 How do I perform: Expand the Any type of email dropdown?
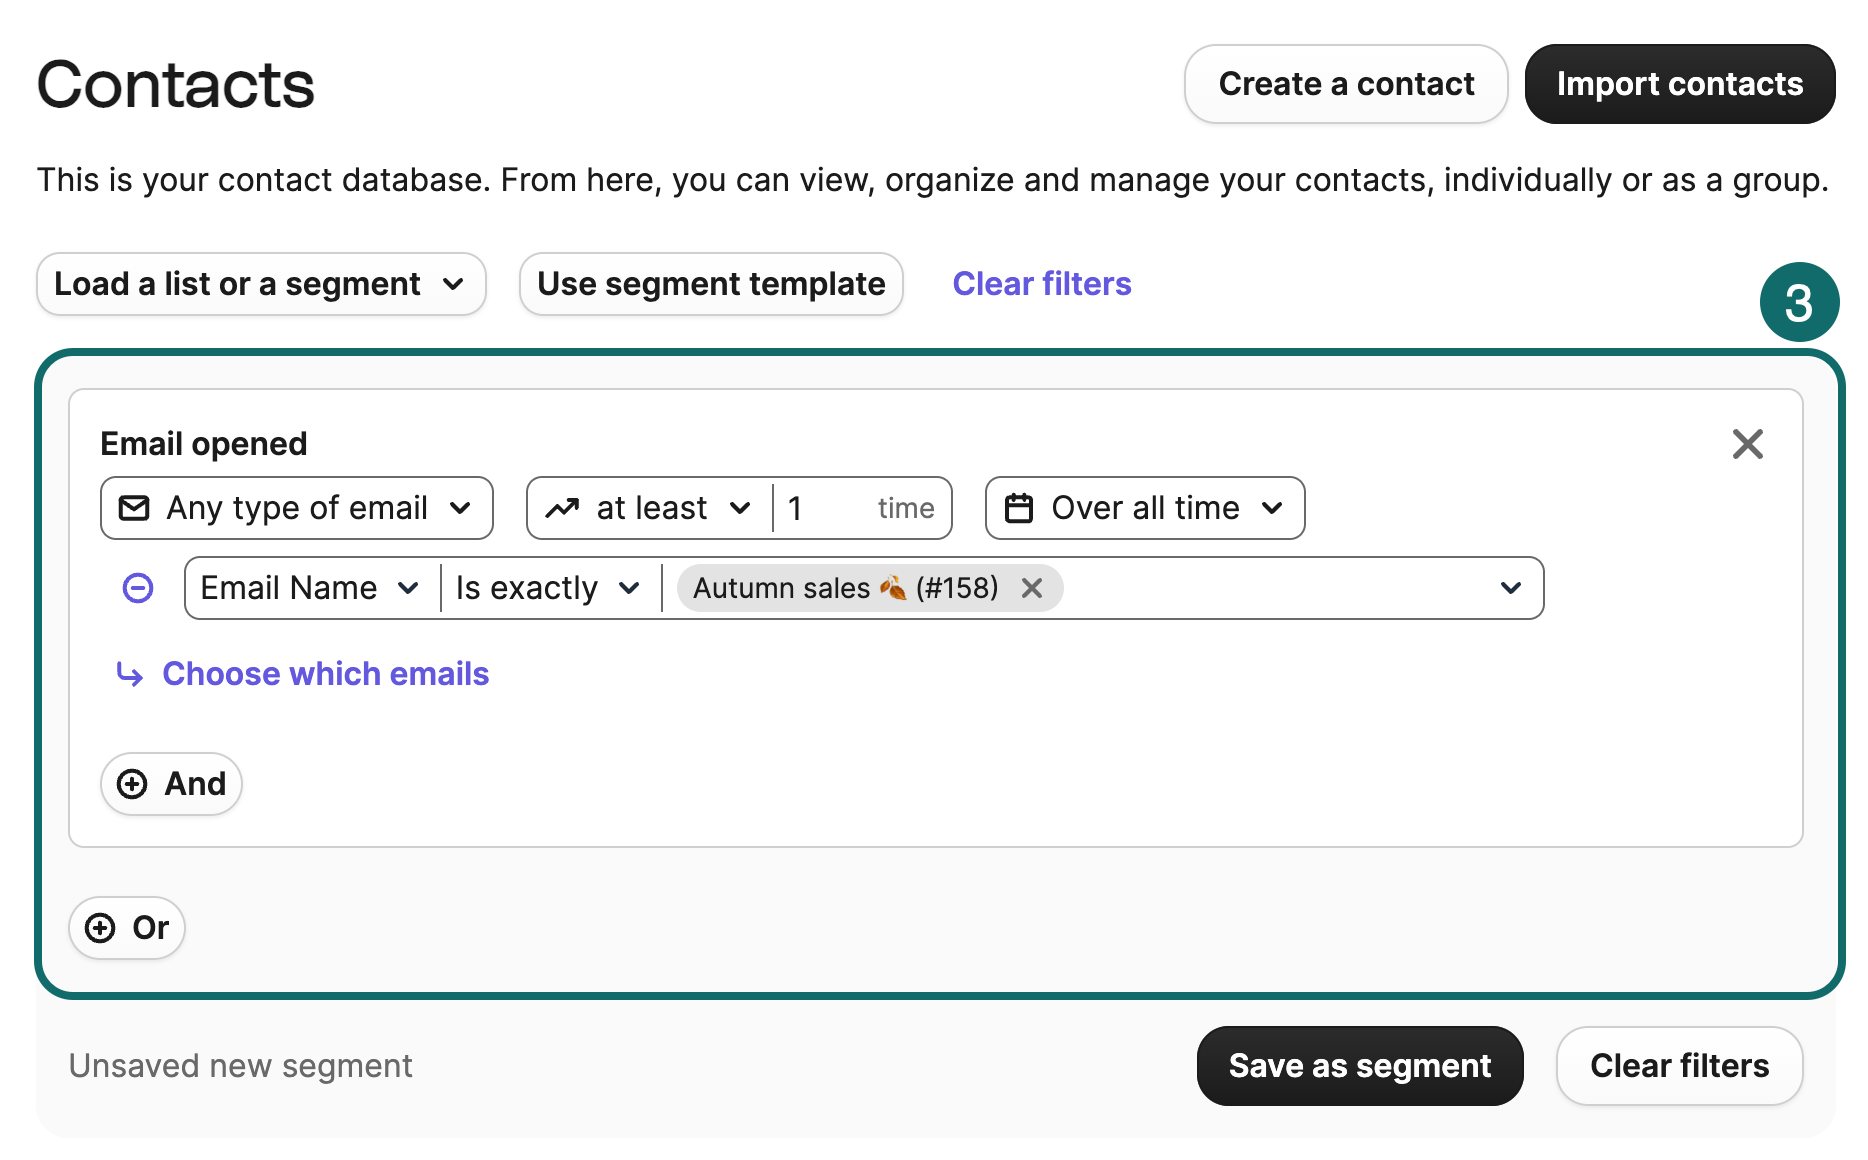[x=462, y=508]
